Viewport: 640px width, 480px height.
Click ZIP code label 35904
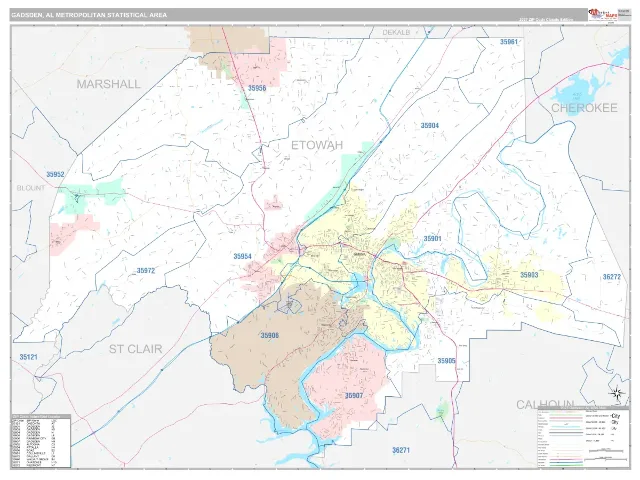pyautogui.click(x=430, y=126)
